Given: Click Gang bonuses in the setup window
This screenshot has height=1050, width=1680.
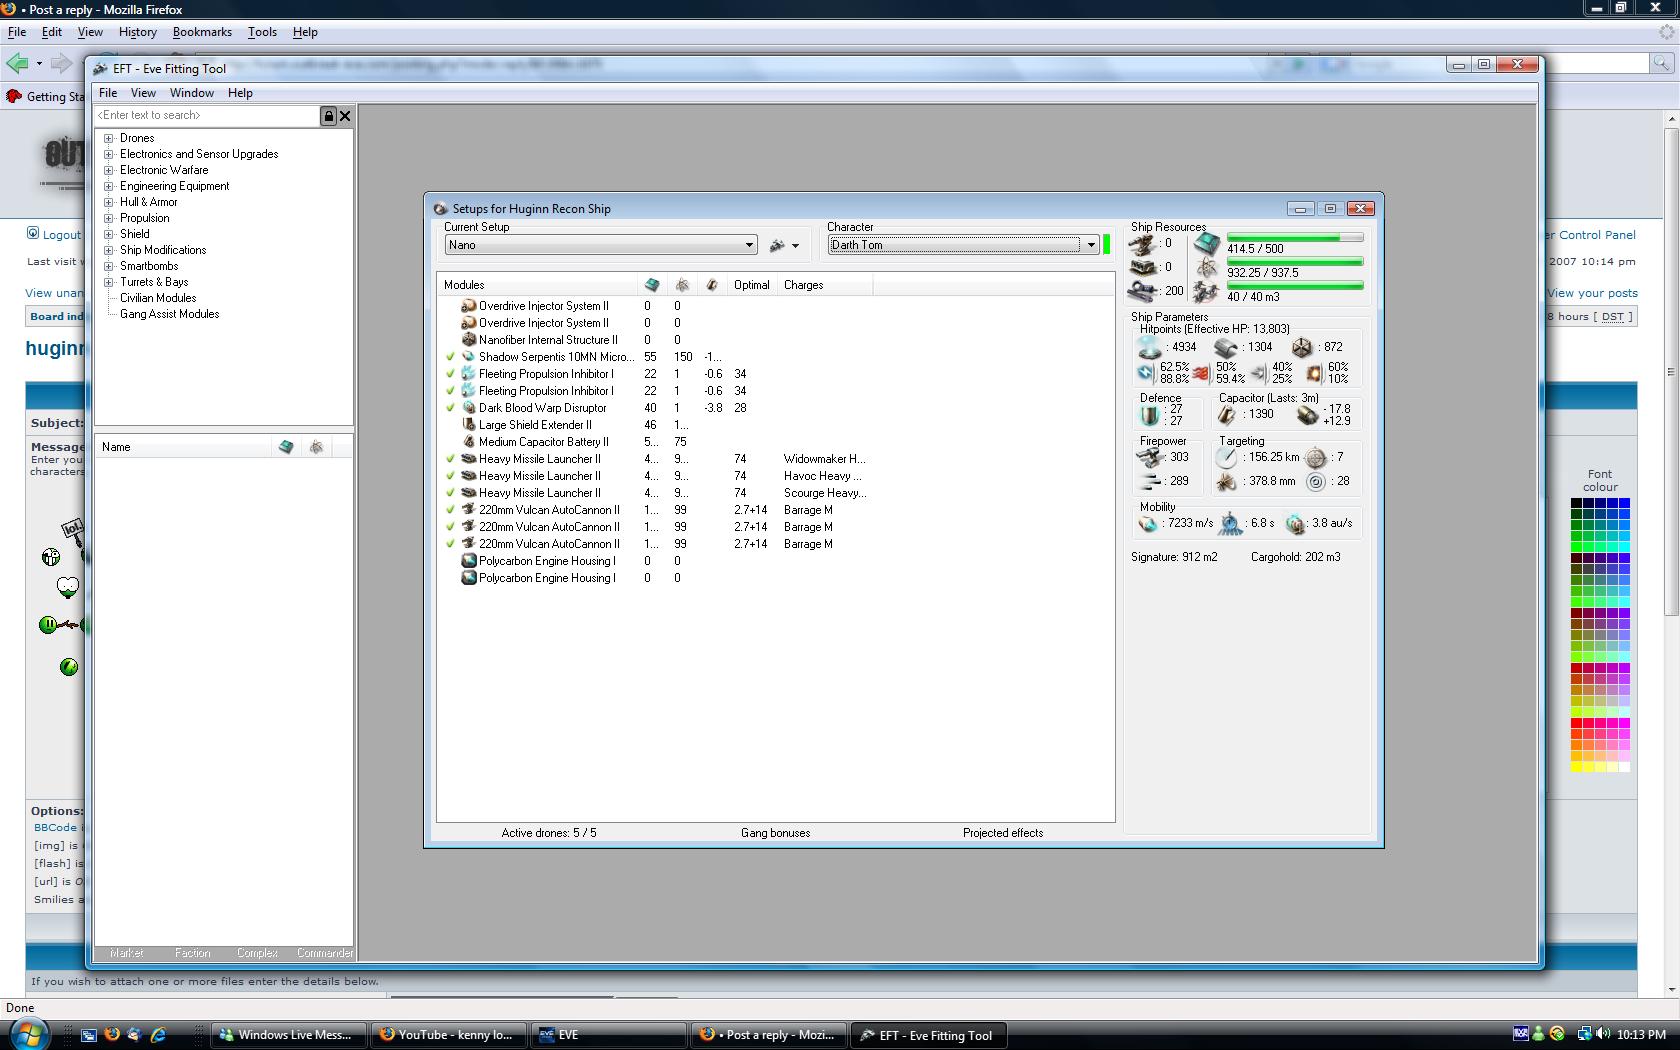Looking at the screenshot, I should pyautogui.click(x=776, y=833).
